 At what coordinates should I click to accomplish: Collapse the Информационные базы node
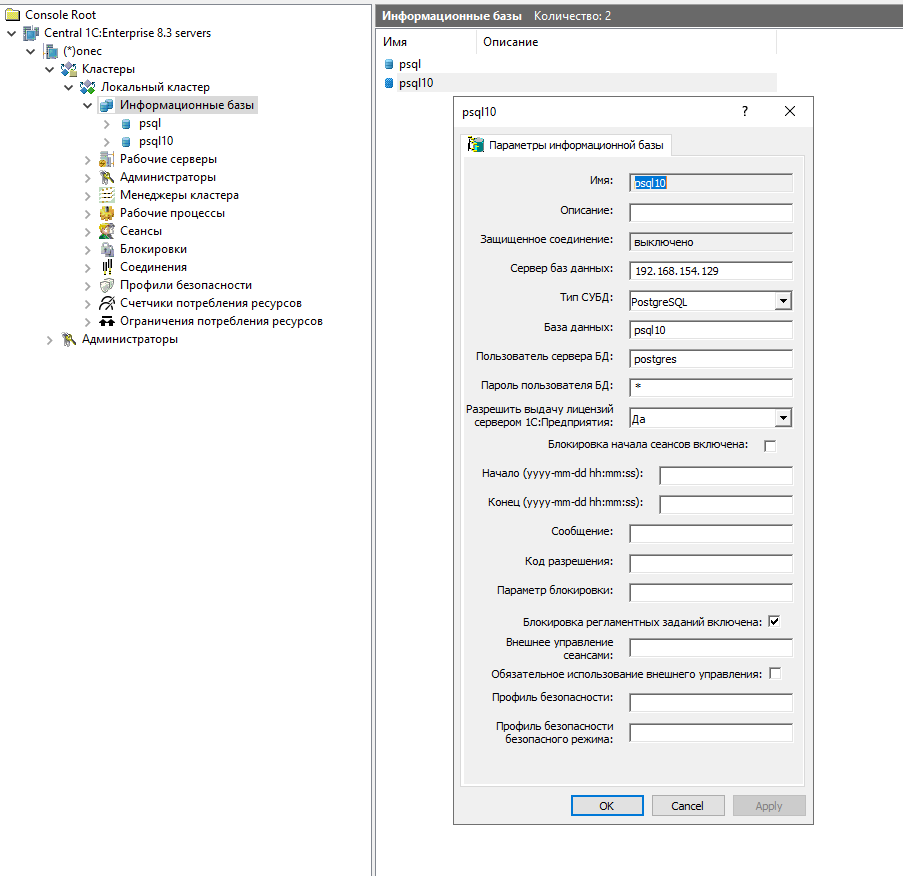click(88, 105)
